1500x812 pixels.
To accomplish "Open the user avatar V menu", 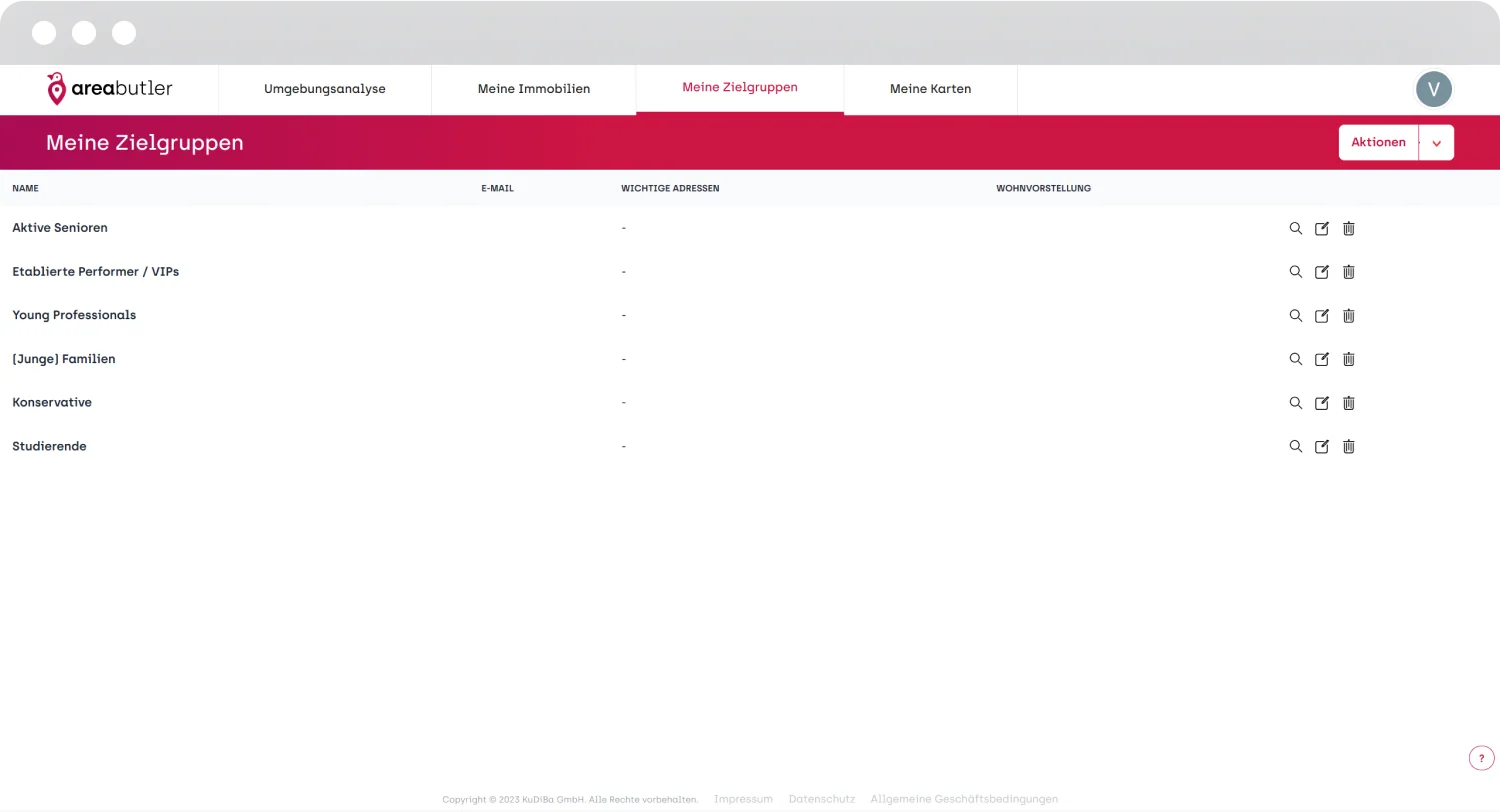I will (x=1434, y=89).
